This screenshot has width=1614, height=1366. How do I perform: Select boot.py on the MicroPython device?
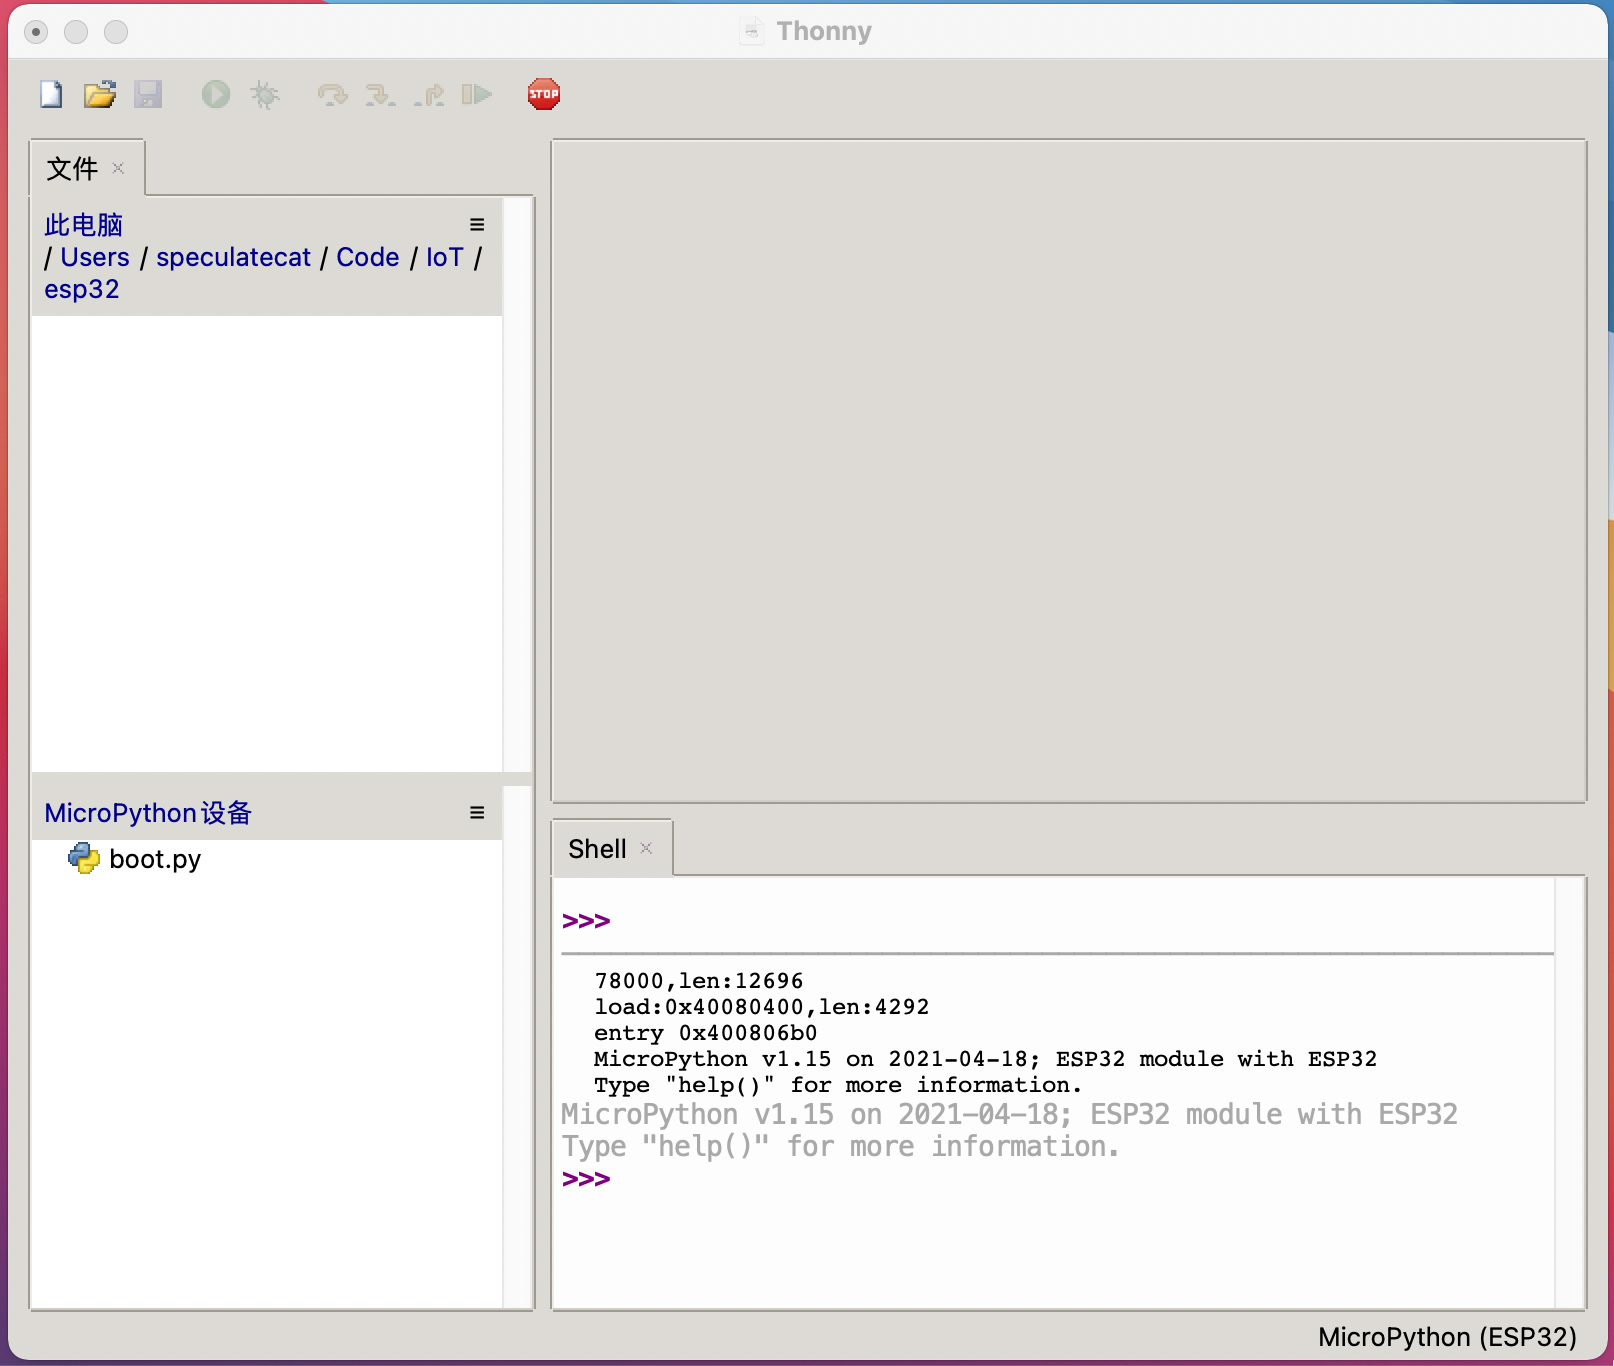[x=155, y=858]
